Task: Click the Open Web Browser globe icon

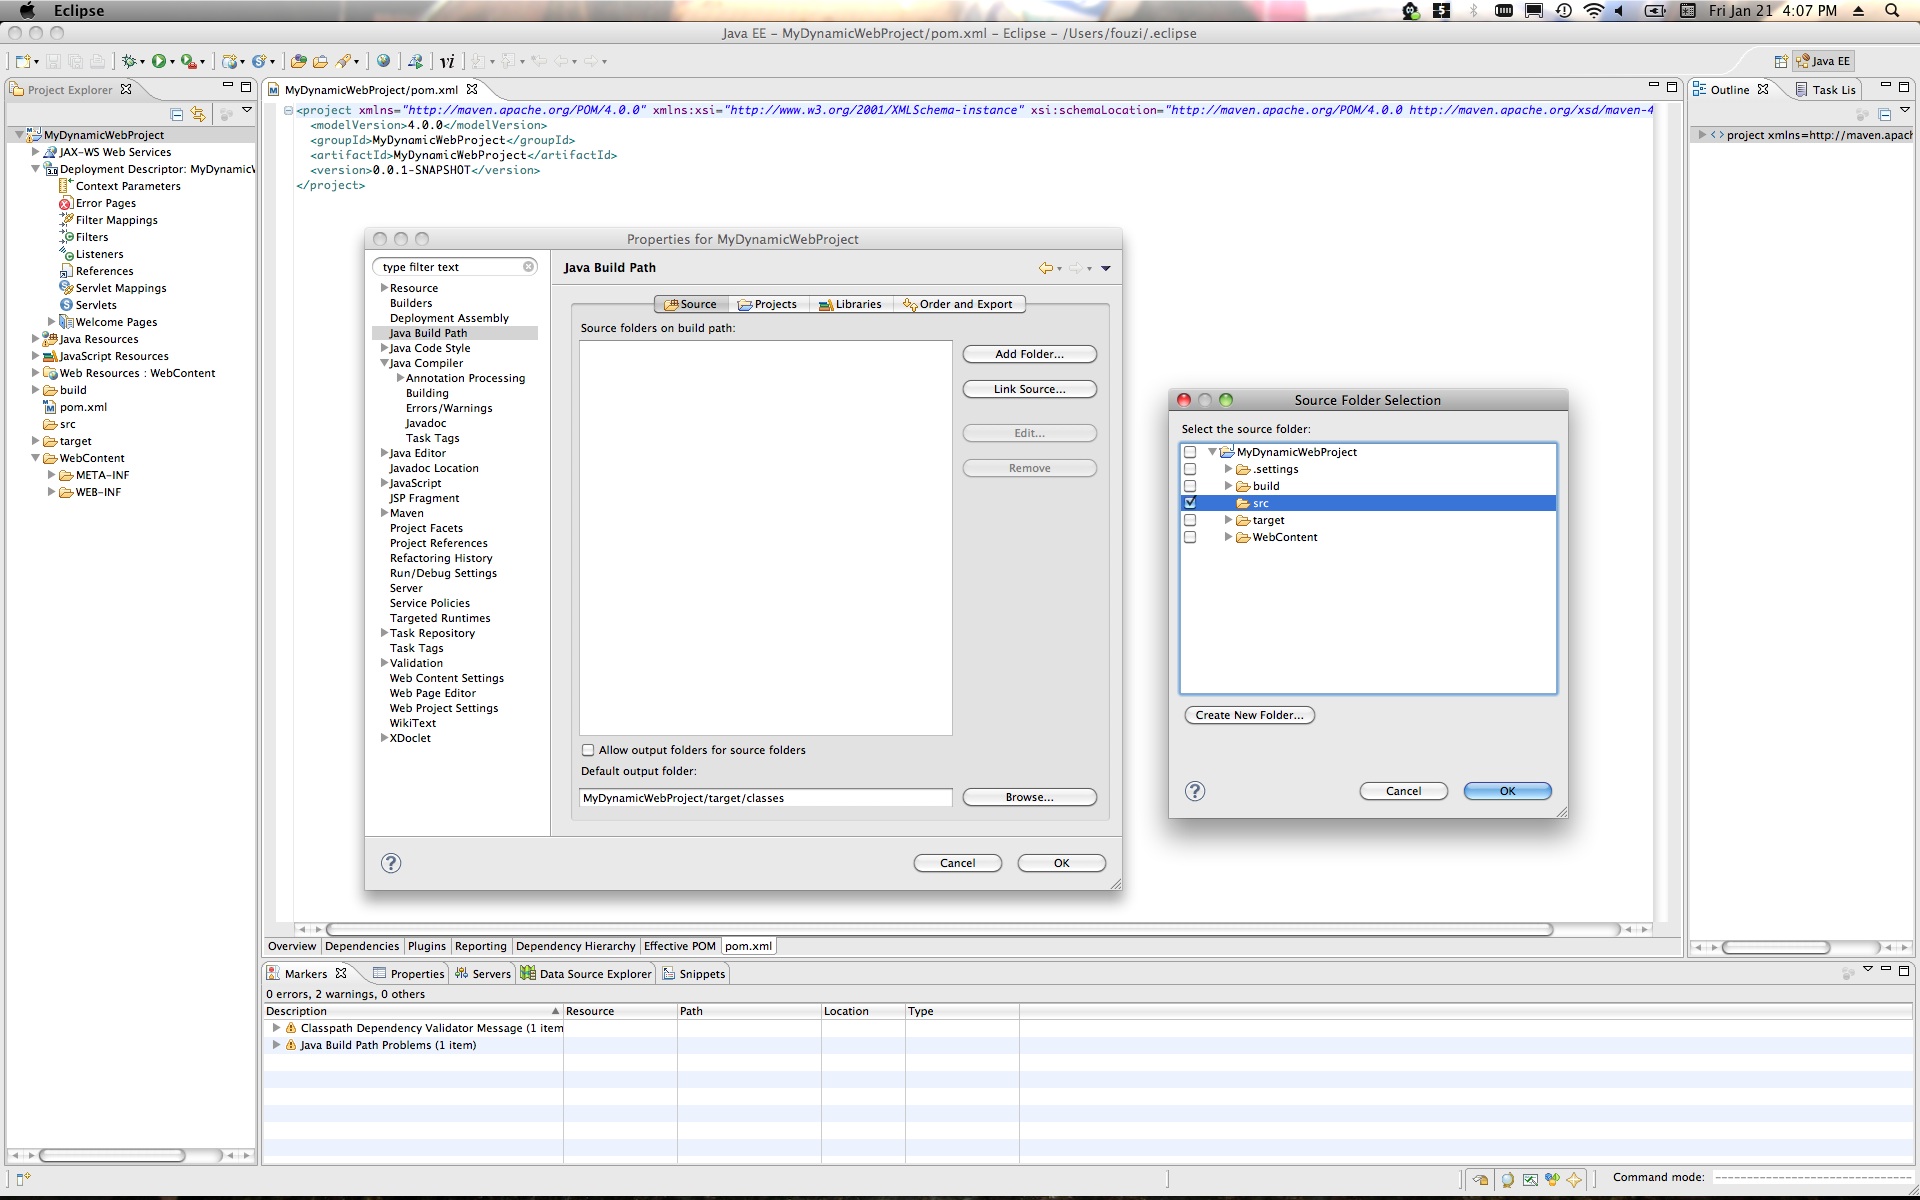Action: point(383,61)
